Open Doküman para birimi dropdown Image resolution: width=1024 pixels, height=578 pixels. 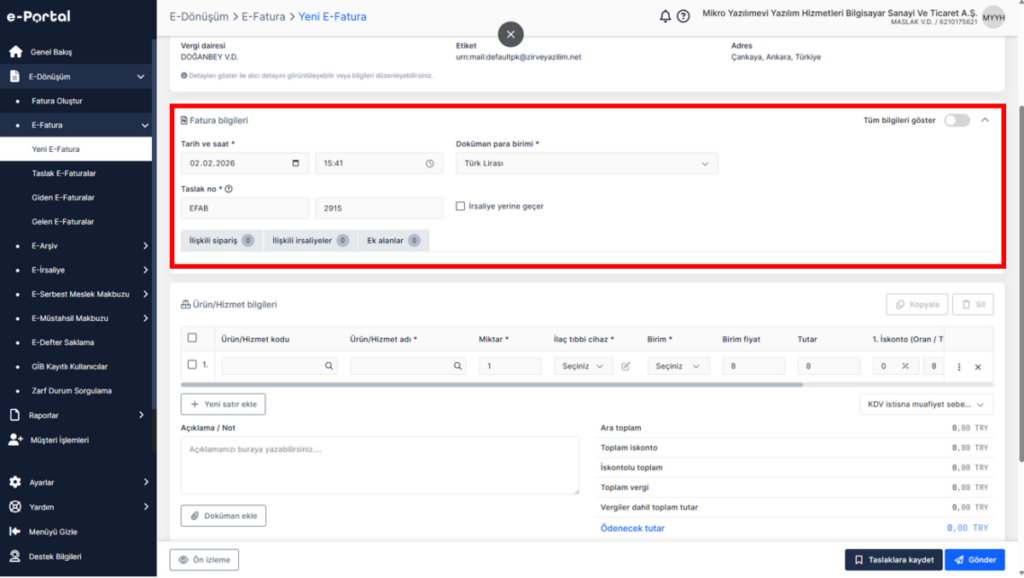586,163
